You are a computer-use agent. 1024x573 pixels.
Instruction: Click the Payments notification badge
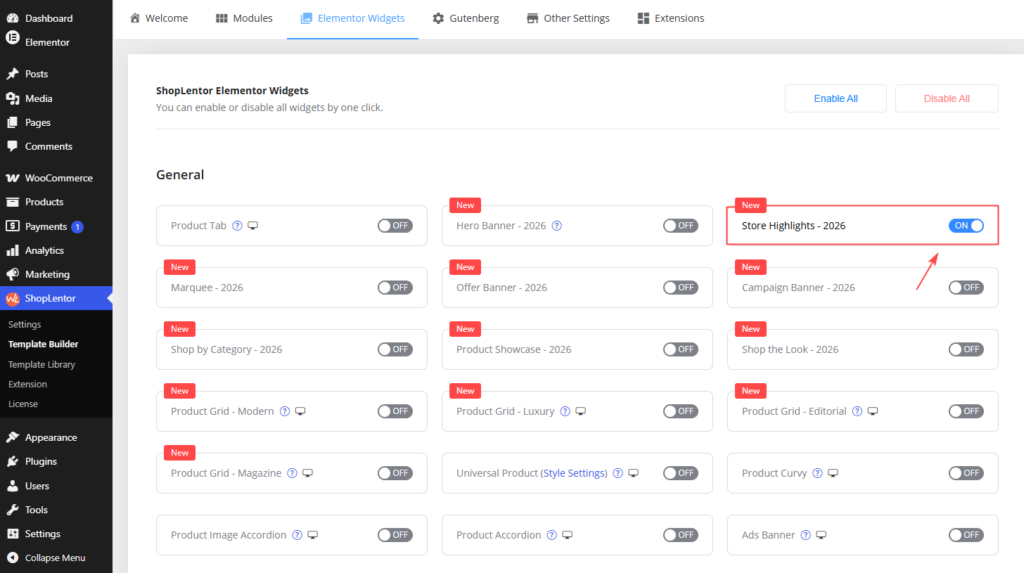[x=77, y=227]
